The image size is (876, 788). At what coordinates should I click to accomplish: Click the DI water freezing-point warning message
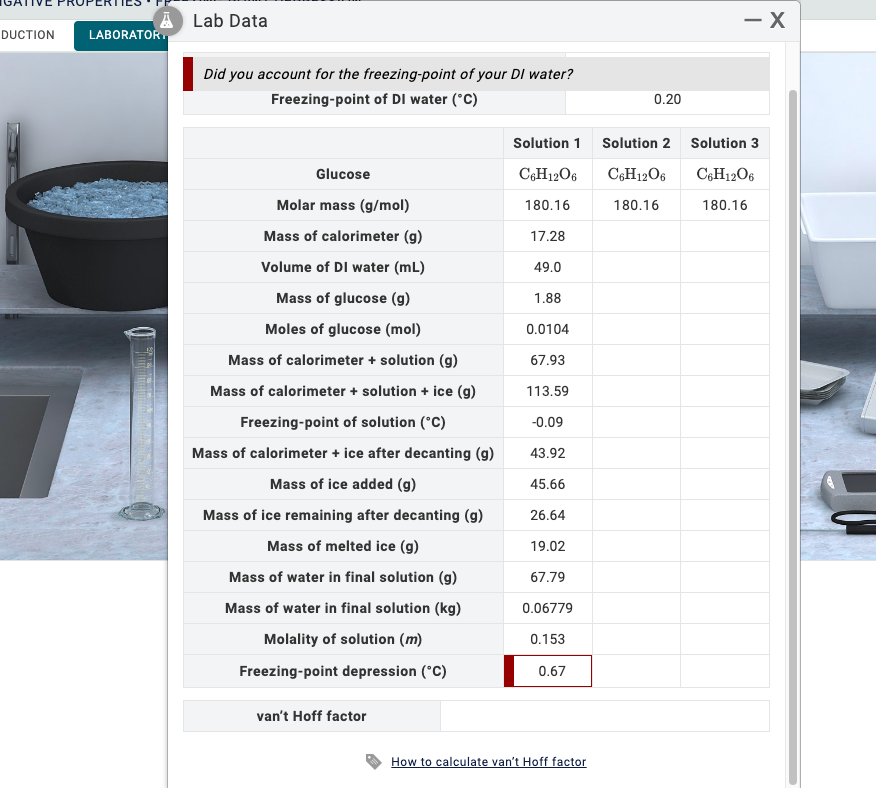tap(476, 74)
